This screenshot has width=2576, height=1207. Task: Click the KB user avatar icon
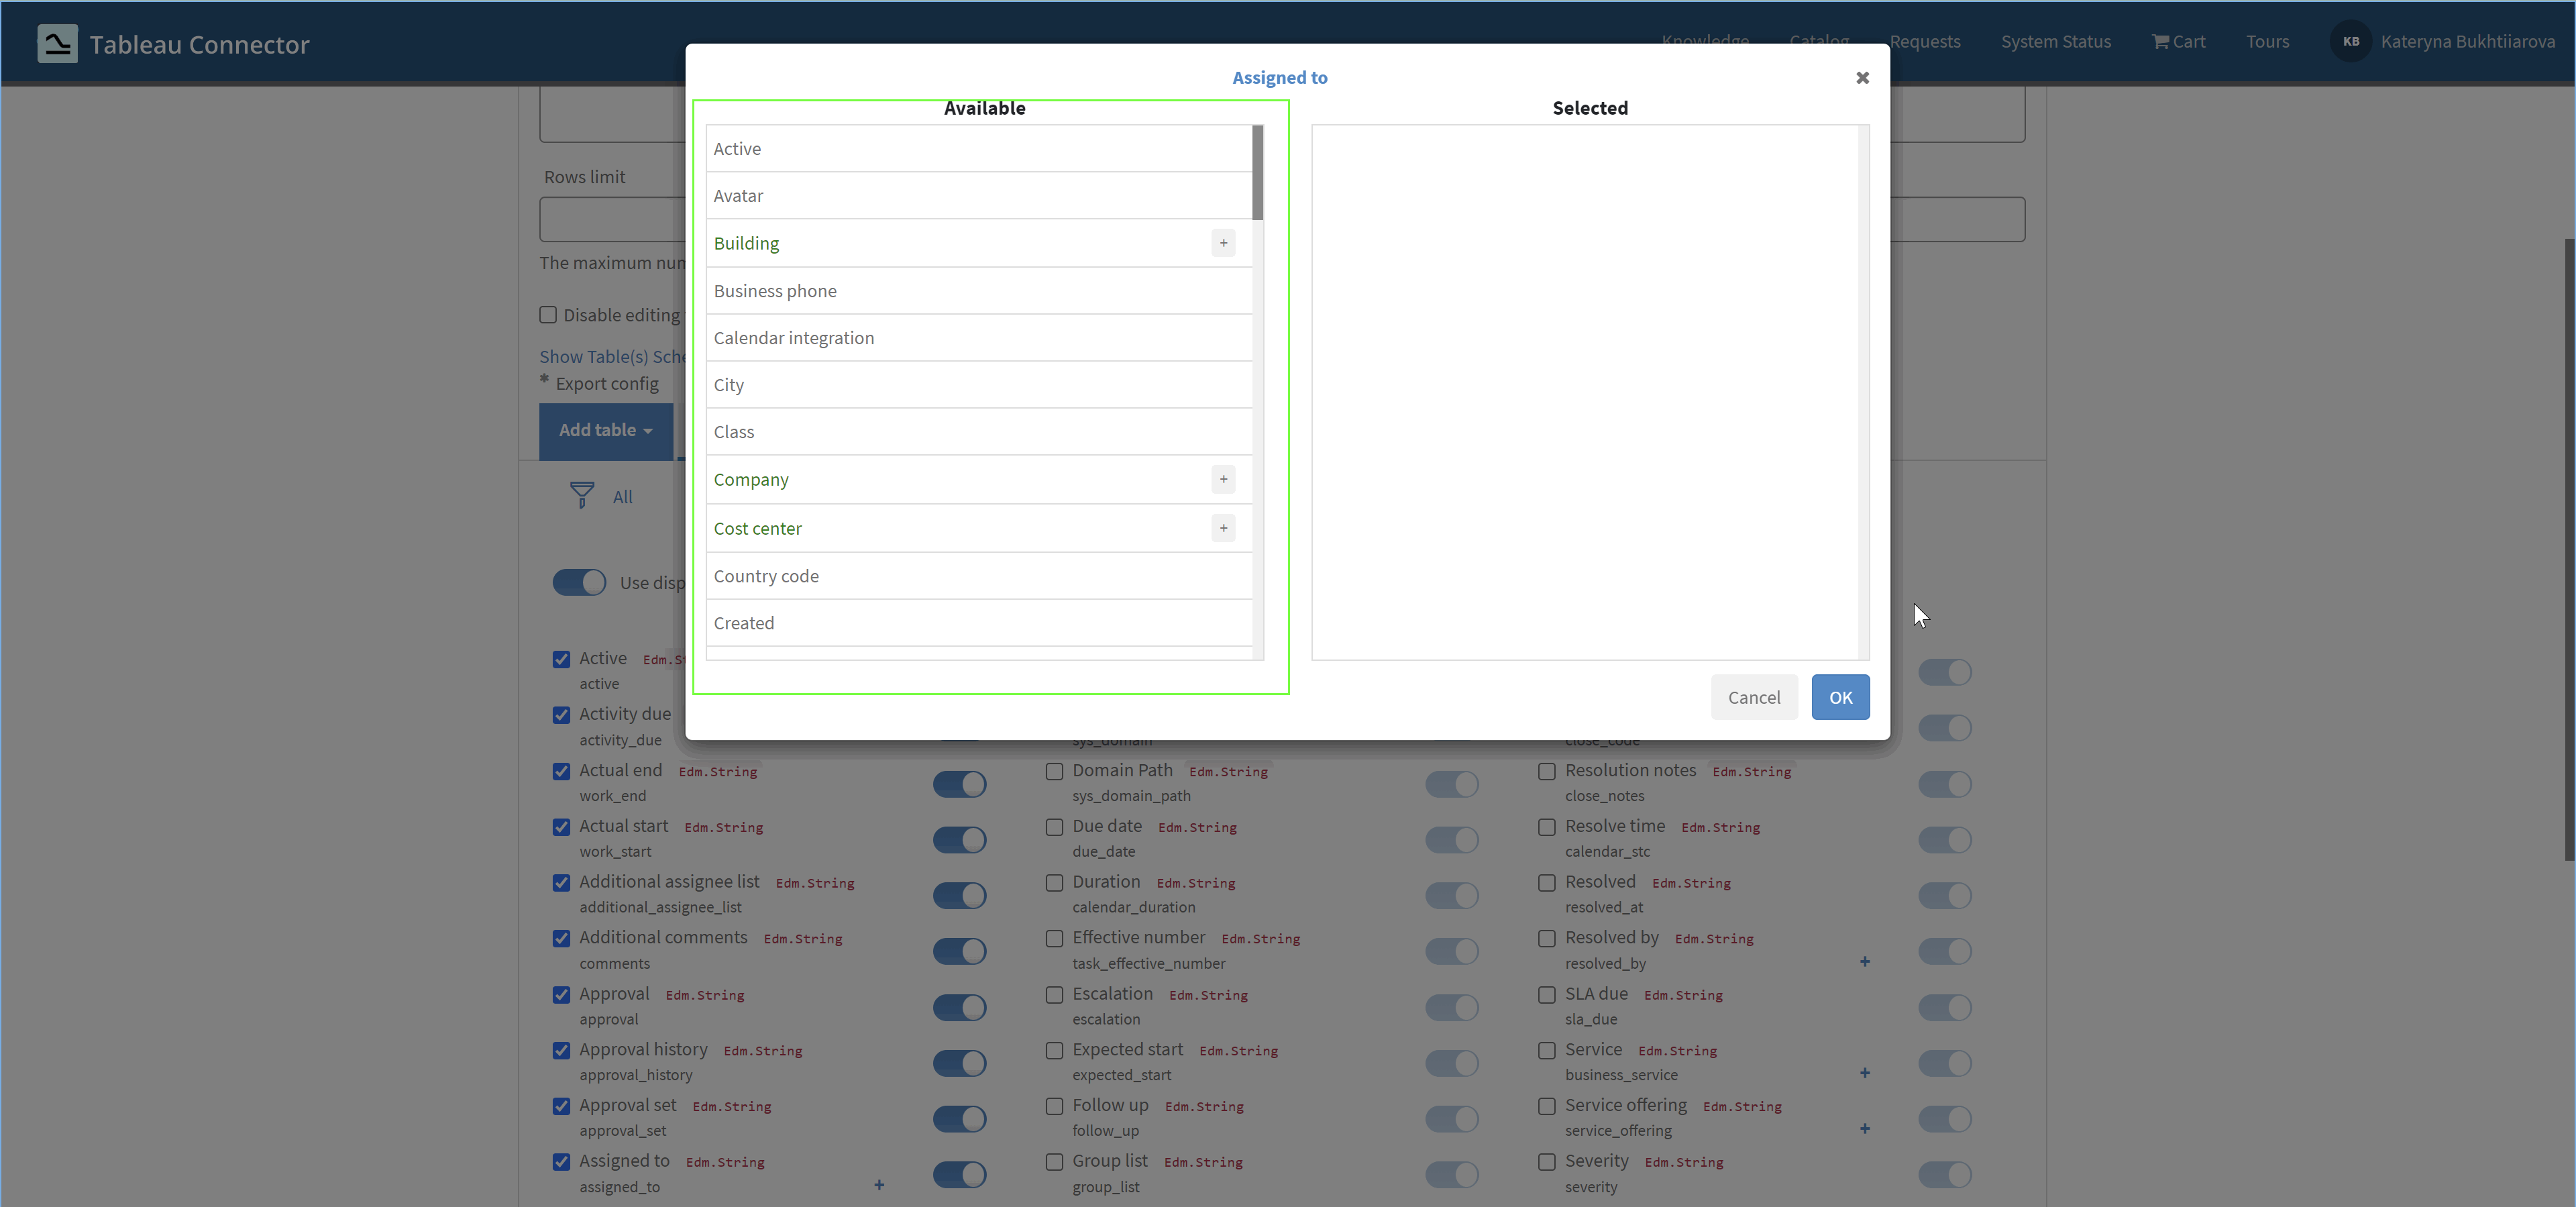point(2351,41)
